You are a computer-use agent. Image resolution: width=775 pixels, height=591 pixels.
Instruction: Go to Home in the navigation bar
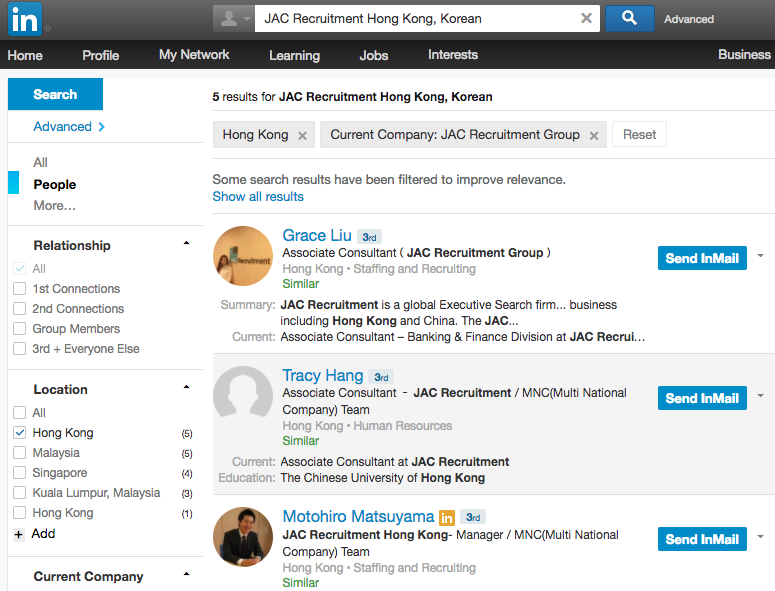click(25, 55)
